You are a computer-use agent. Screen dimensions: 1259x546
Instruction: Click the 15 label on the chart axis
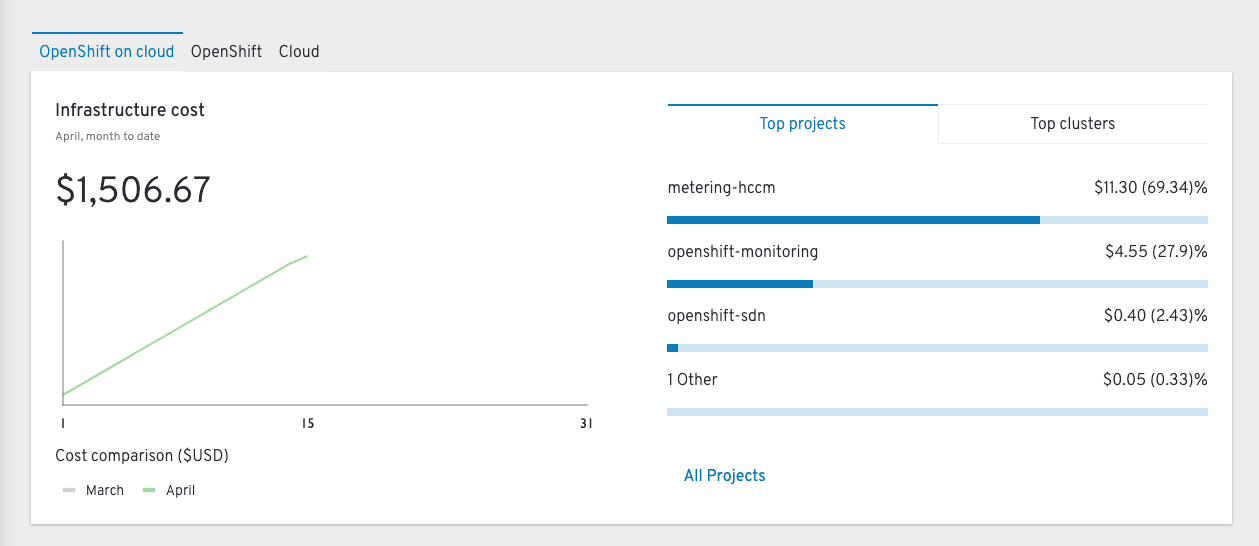[308, 424]
